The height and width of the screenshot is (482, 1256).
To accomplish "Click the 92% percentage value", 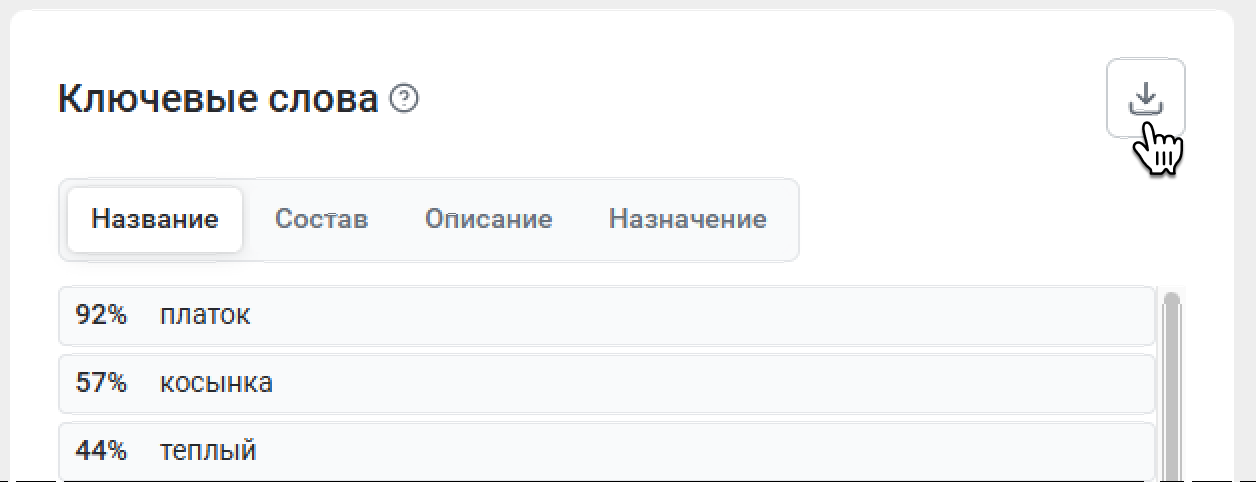I will click(101, 315).
